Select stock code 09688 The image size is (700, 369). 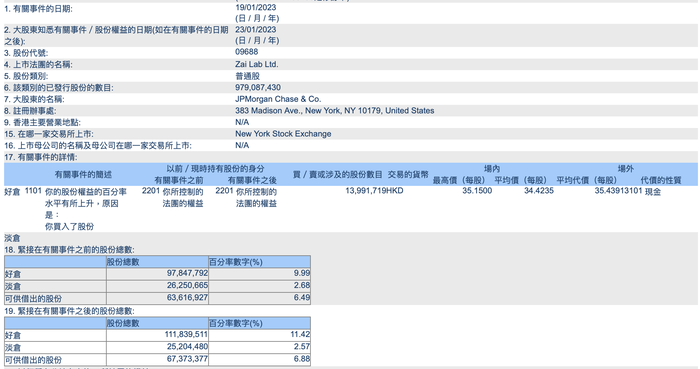(246, 52)
